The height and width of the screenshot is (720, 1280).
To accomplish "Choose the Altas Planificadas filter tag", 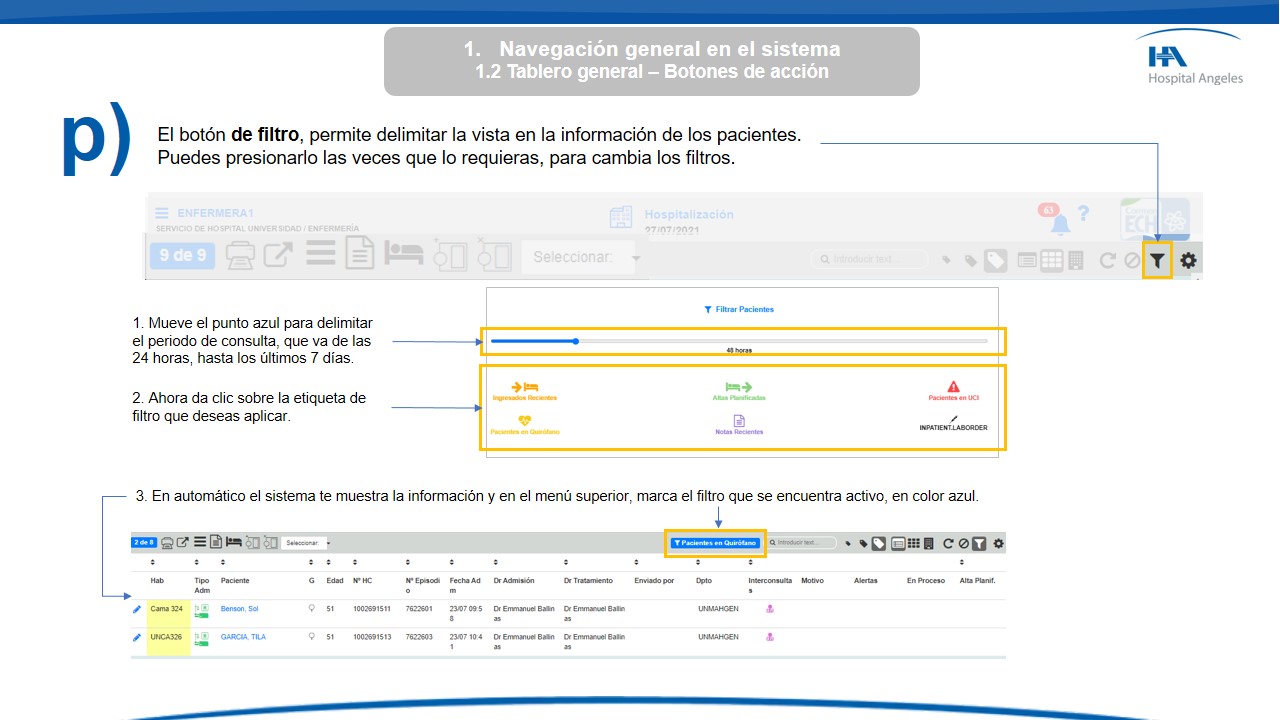I will tap(739, 391).
